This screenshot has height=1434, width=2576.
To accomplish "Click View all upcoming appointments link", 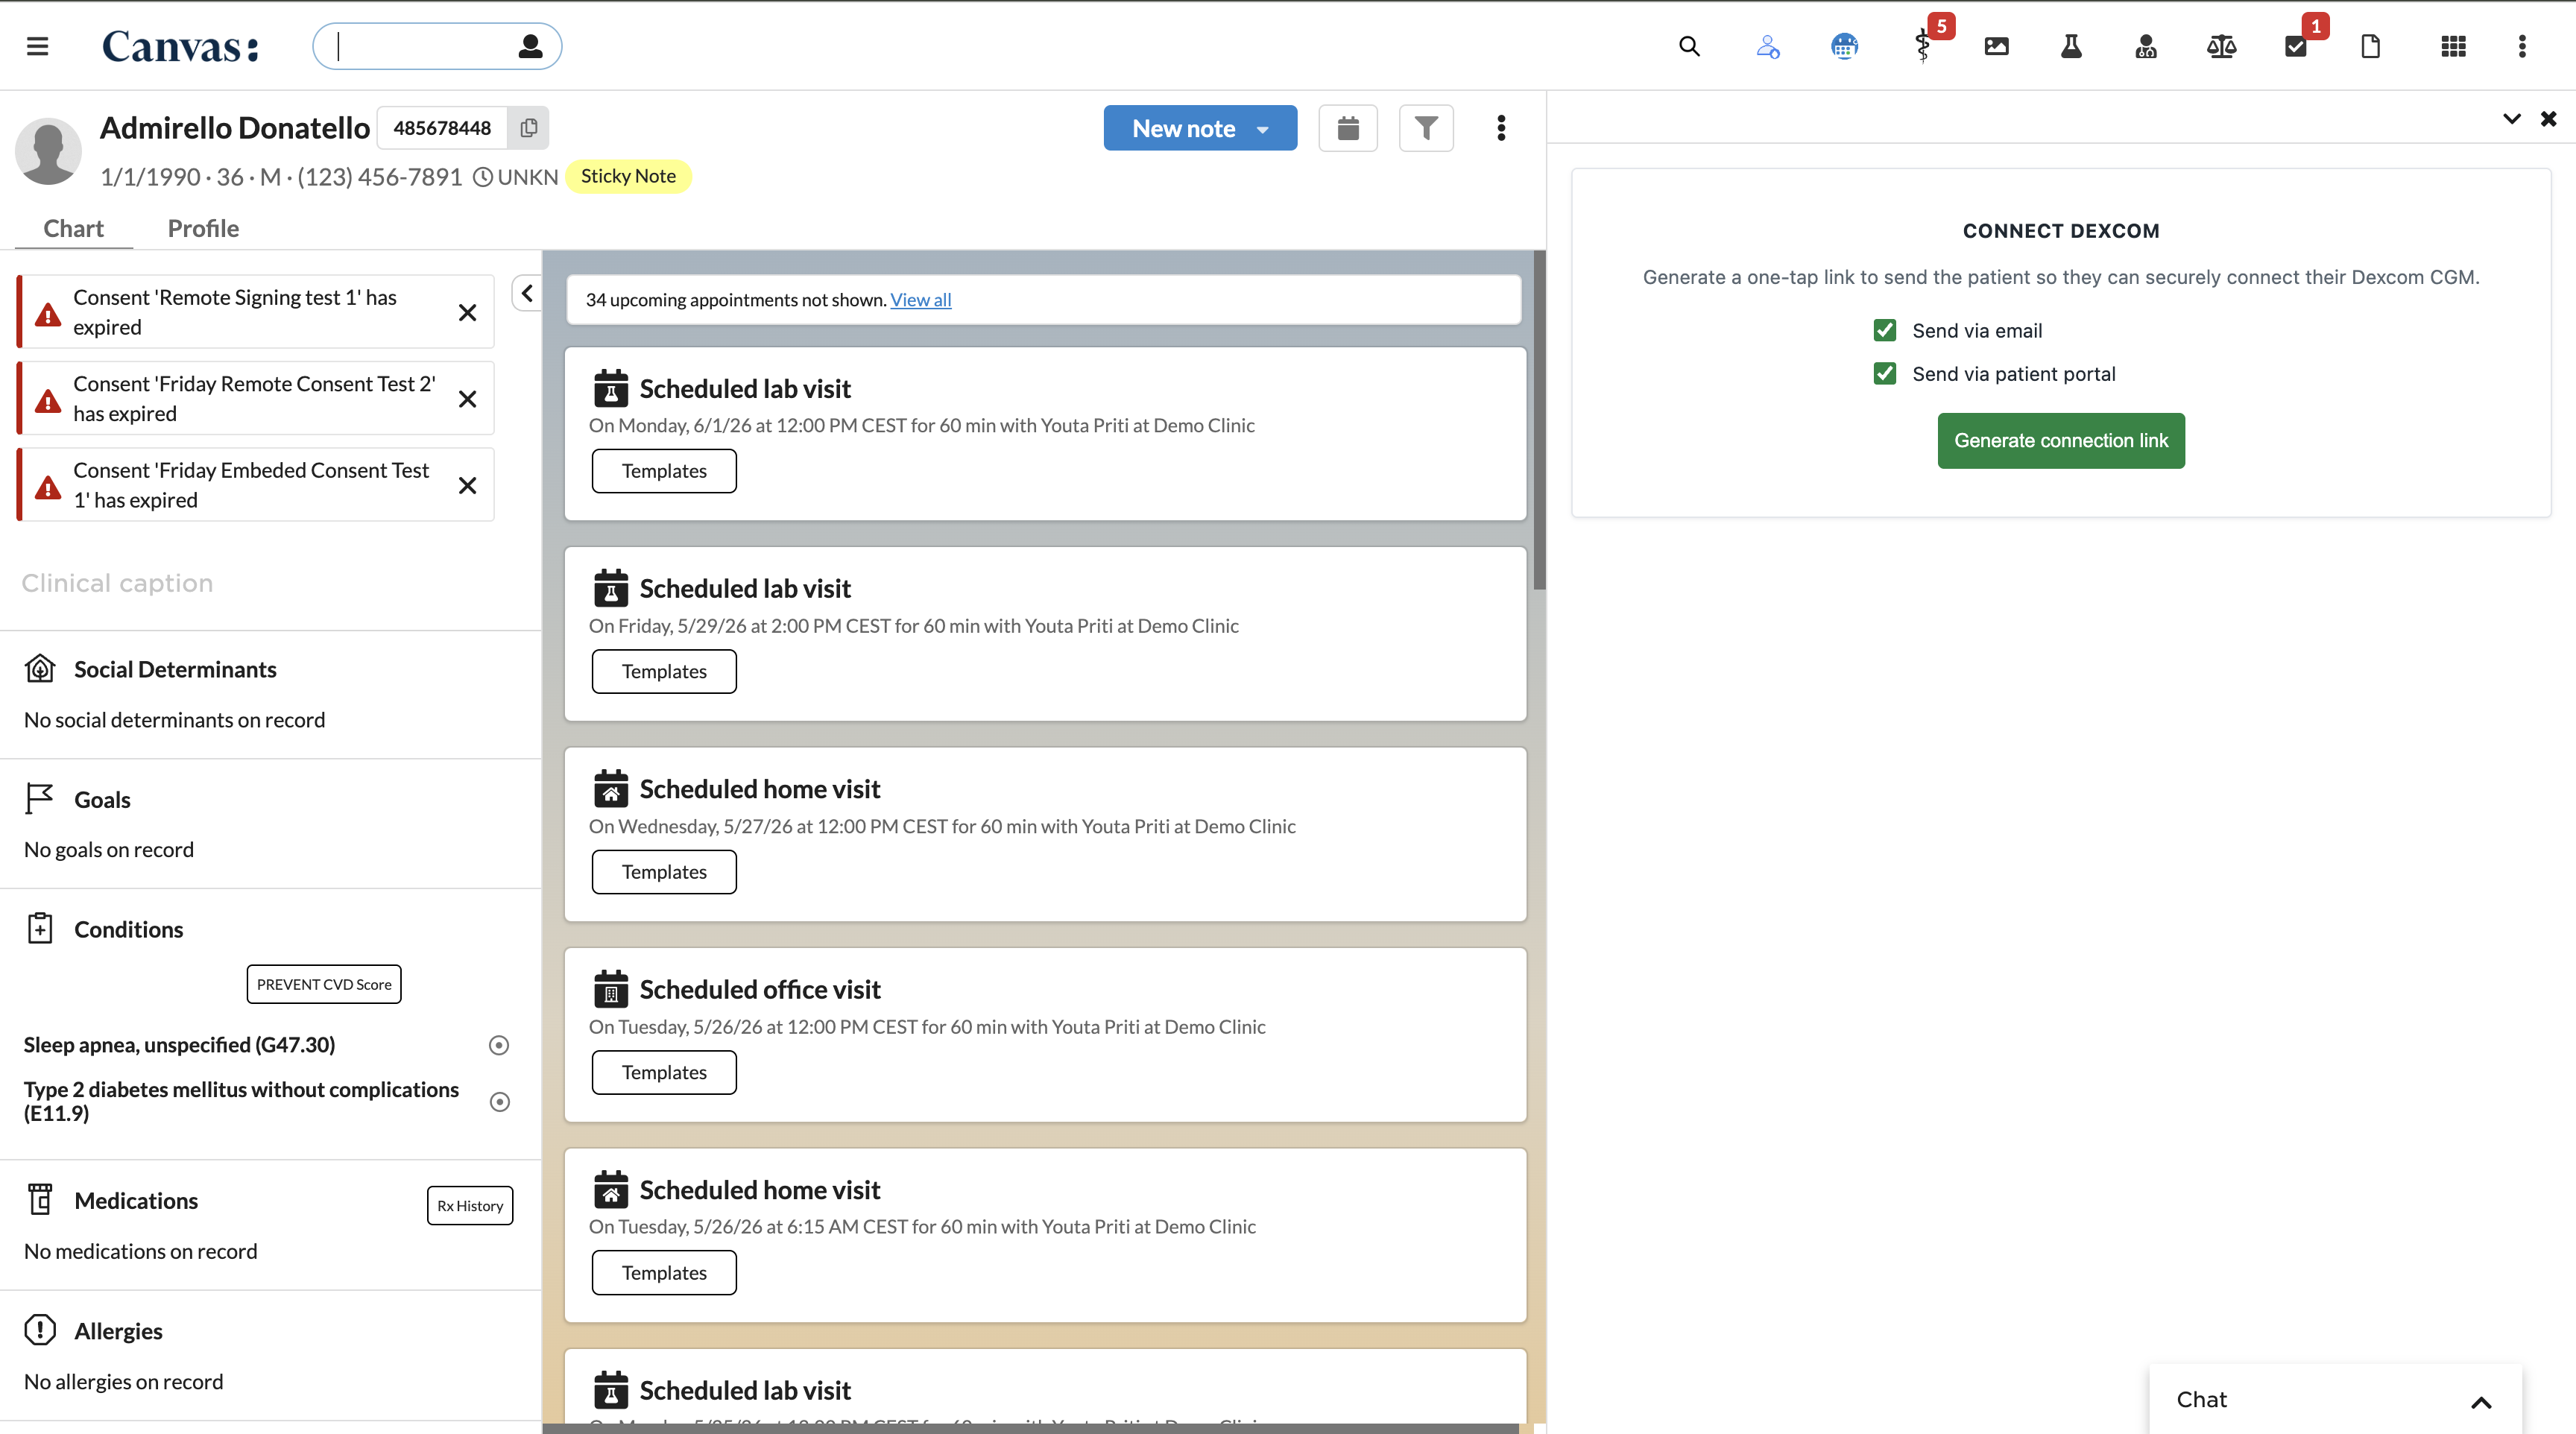I will click(x=921, y=299).
